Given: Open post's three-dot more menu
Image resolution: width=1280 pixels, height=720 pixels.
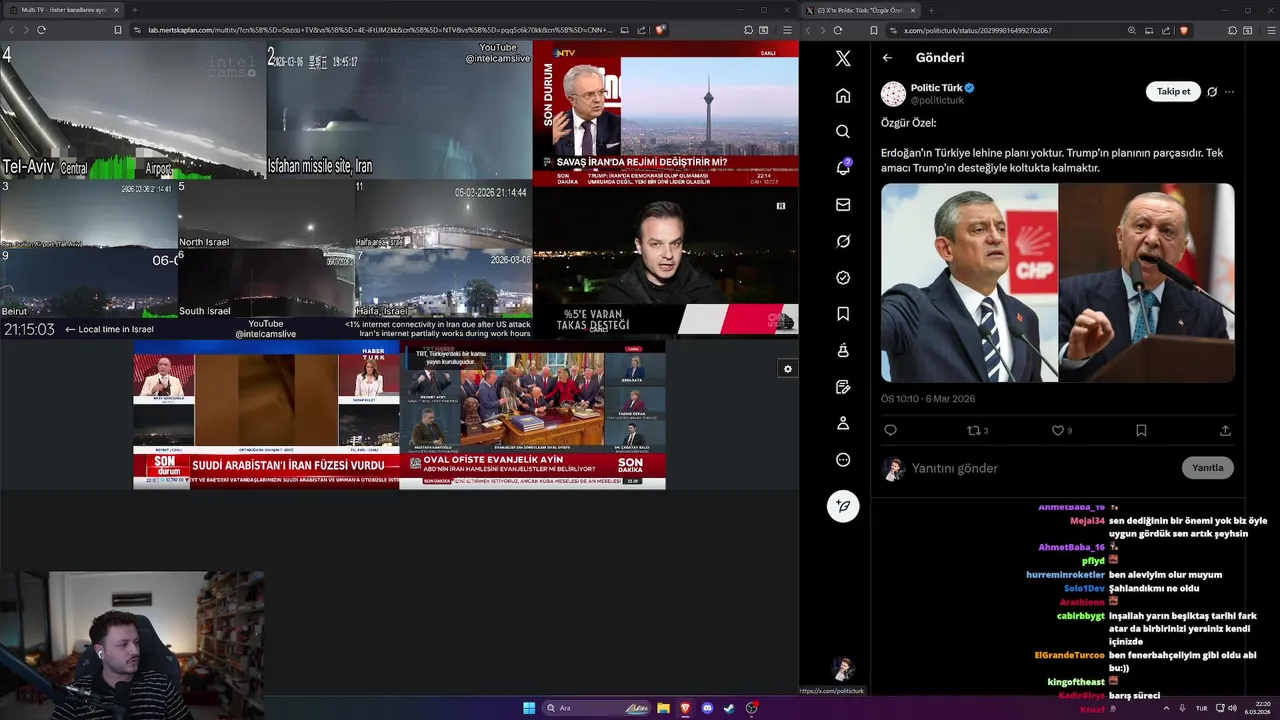Looking at the screenshot, I should 1229,92.
